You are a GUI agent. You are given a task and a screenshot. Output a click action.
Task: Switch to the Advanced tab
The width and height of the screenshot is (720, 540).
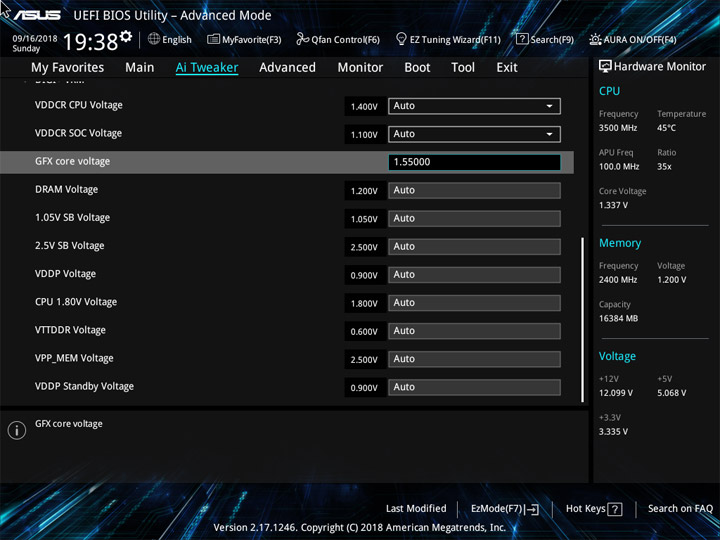(x=287, y=68)
